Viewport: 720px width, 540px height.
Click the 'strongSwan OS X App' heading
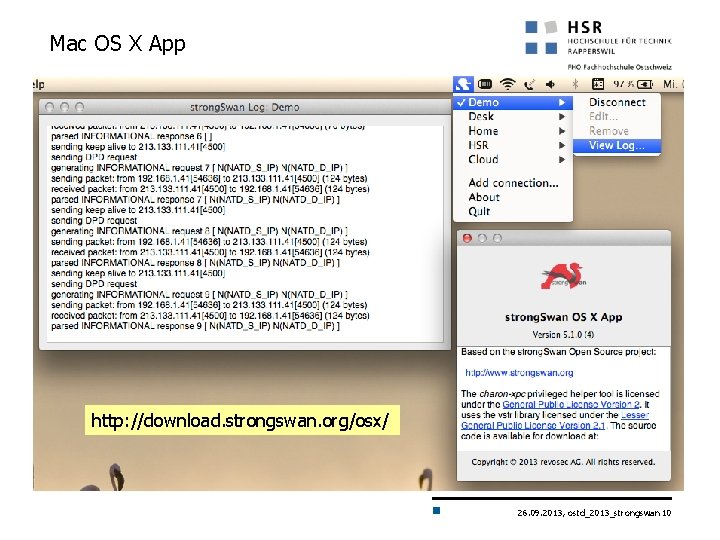[563, 317]
